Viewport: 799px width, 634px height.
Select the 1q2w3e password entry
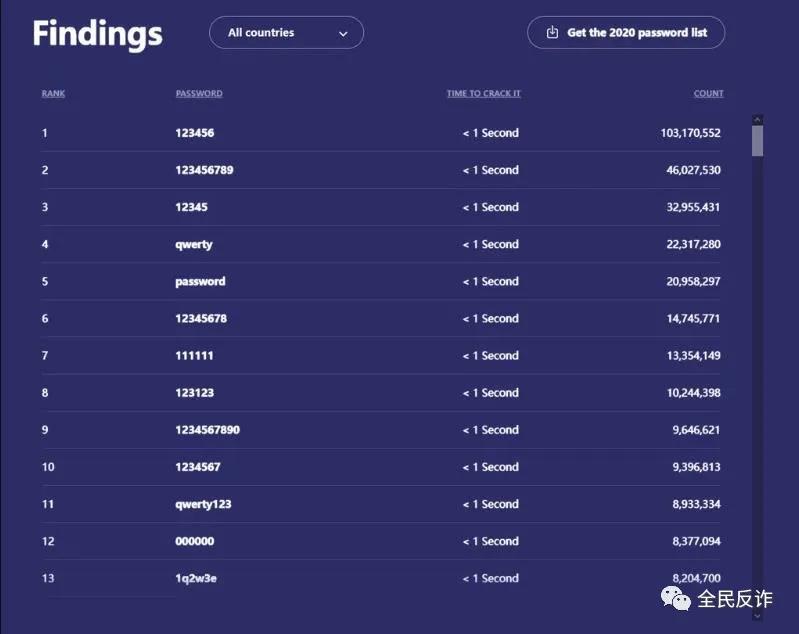(x=196, y=578)
